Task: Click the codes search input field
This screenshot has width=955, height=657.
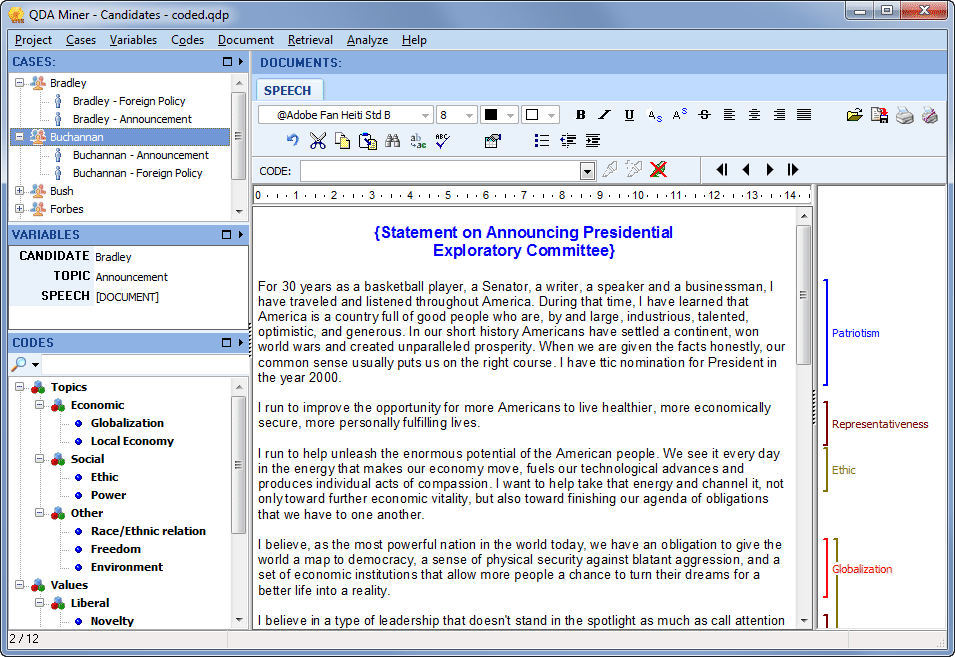Action: click(145, 364)
